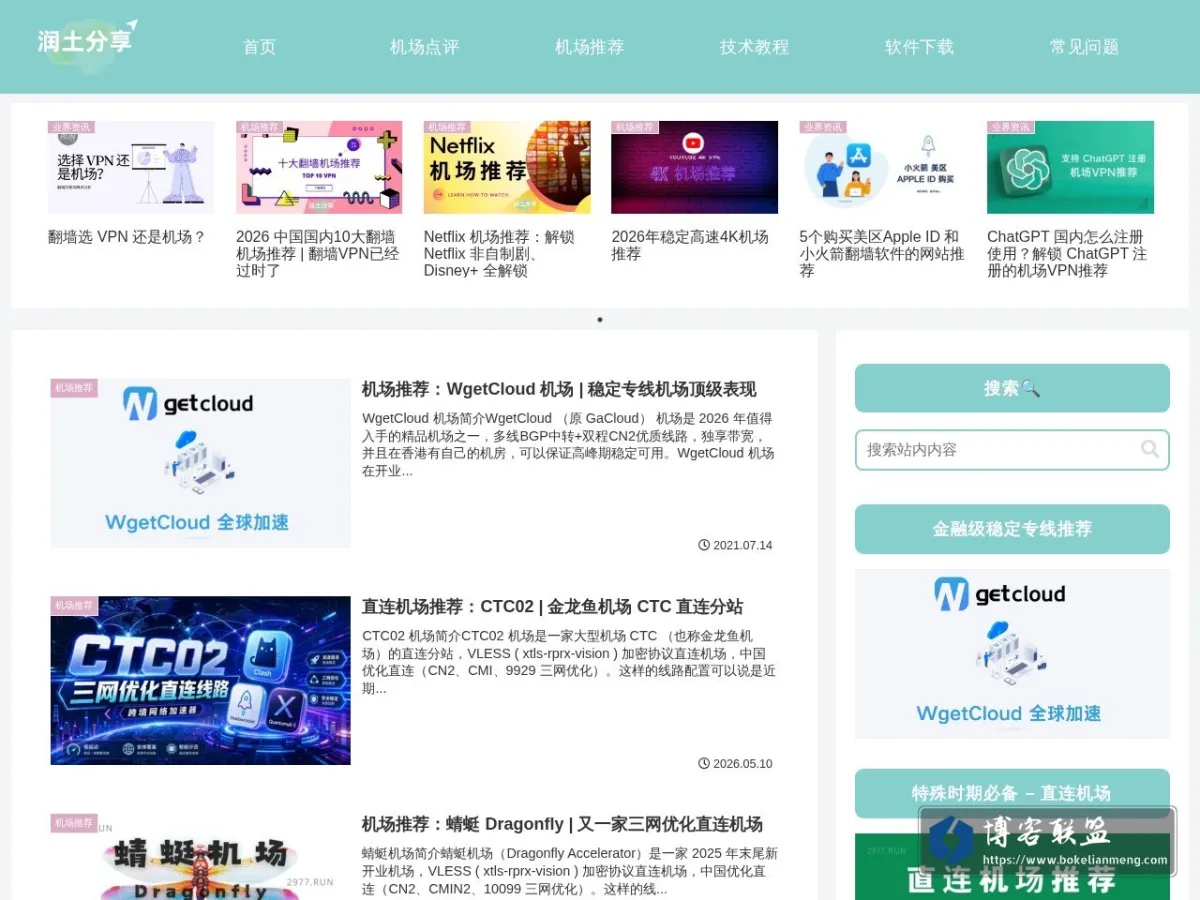Open the CTC02 三网优化直连线路 thumbnail
Screen dimensions: 1200x900
[x=200, y=681]
